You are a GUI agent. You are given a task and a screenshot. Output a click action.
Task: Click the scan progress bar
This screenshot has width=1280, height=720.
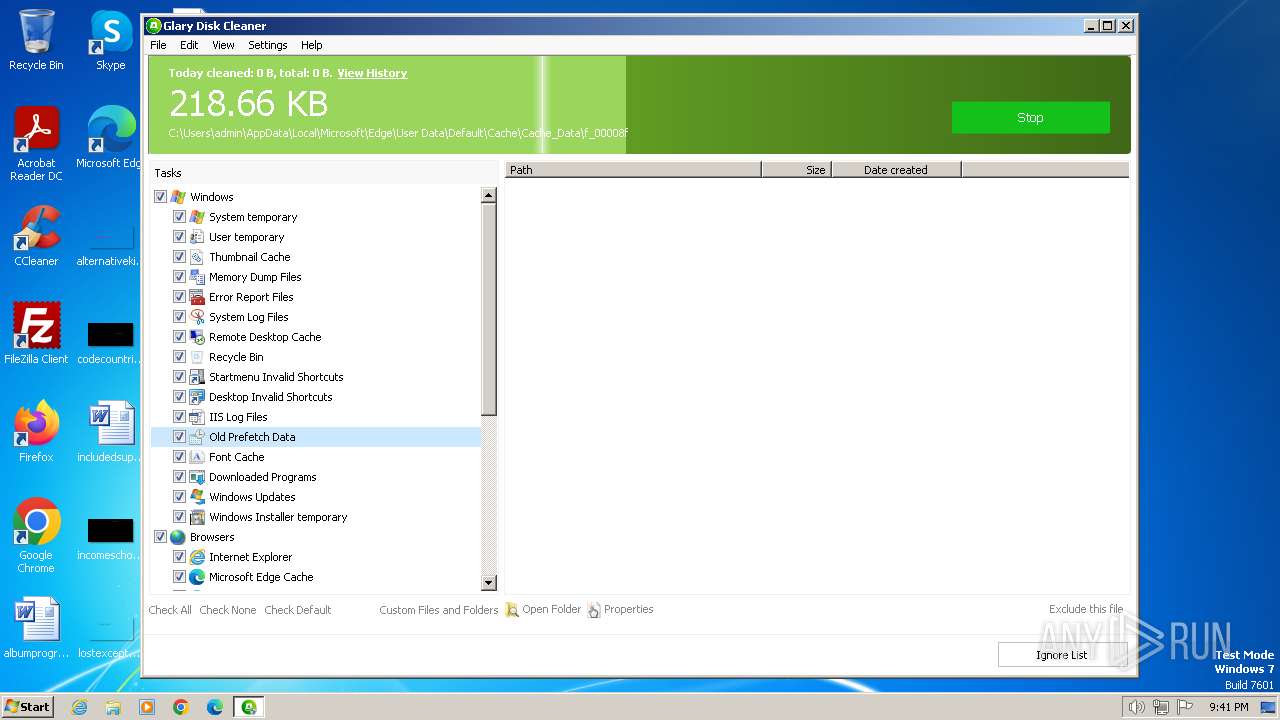(640, 105)
